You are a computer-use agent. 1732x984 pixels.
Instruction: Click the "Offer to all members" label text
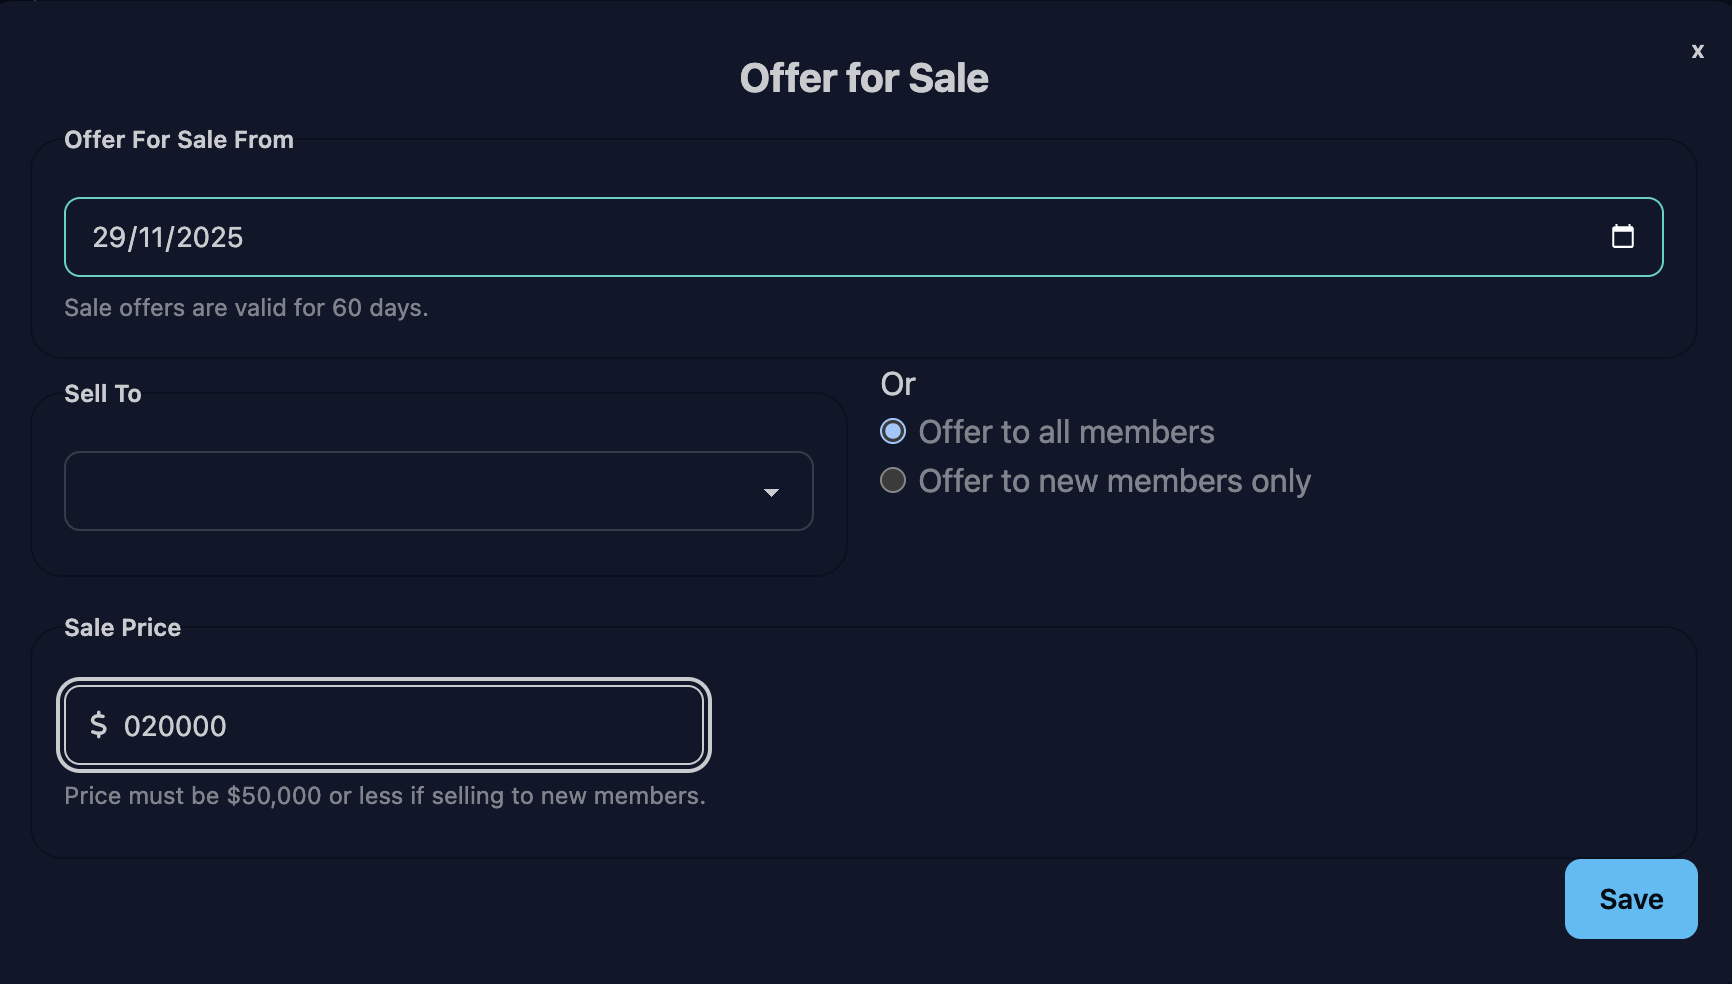(1066, 432)
